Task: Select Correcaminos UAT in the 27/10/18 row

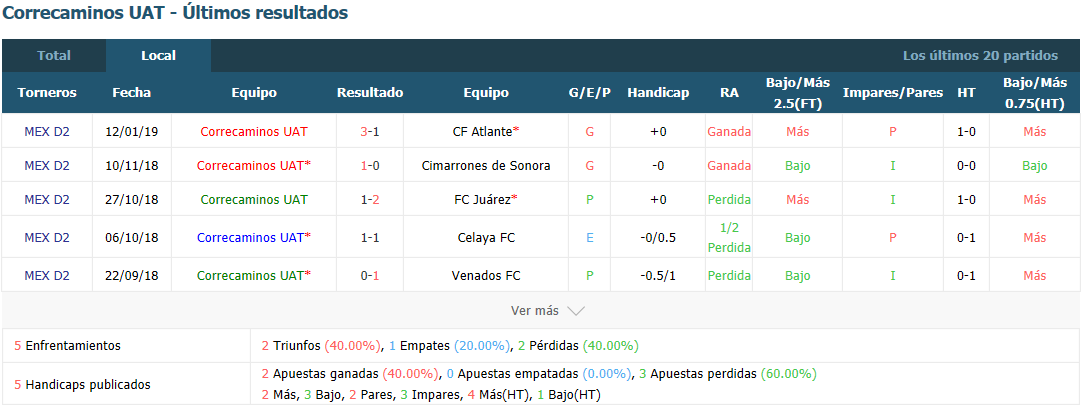Action: (x=254, y=200)
